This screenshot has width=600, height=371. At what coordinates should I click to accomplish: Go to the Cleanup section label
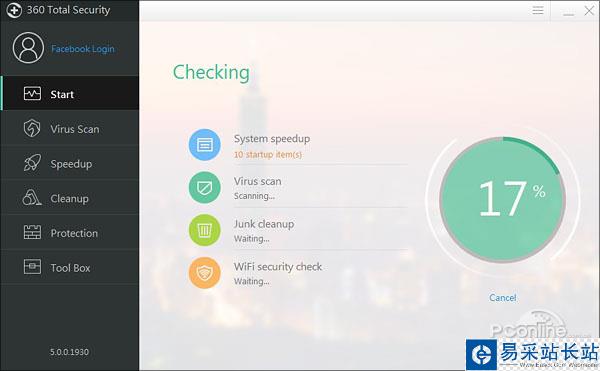70,199
